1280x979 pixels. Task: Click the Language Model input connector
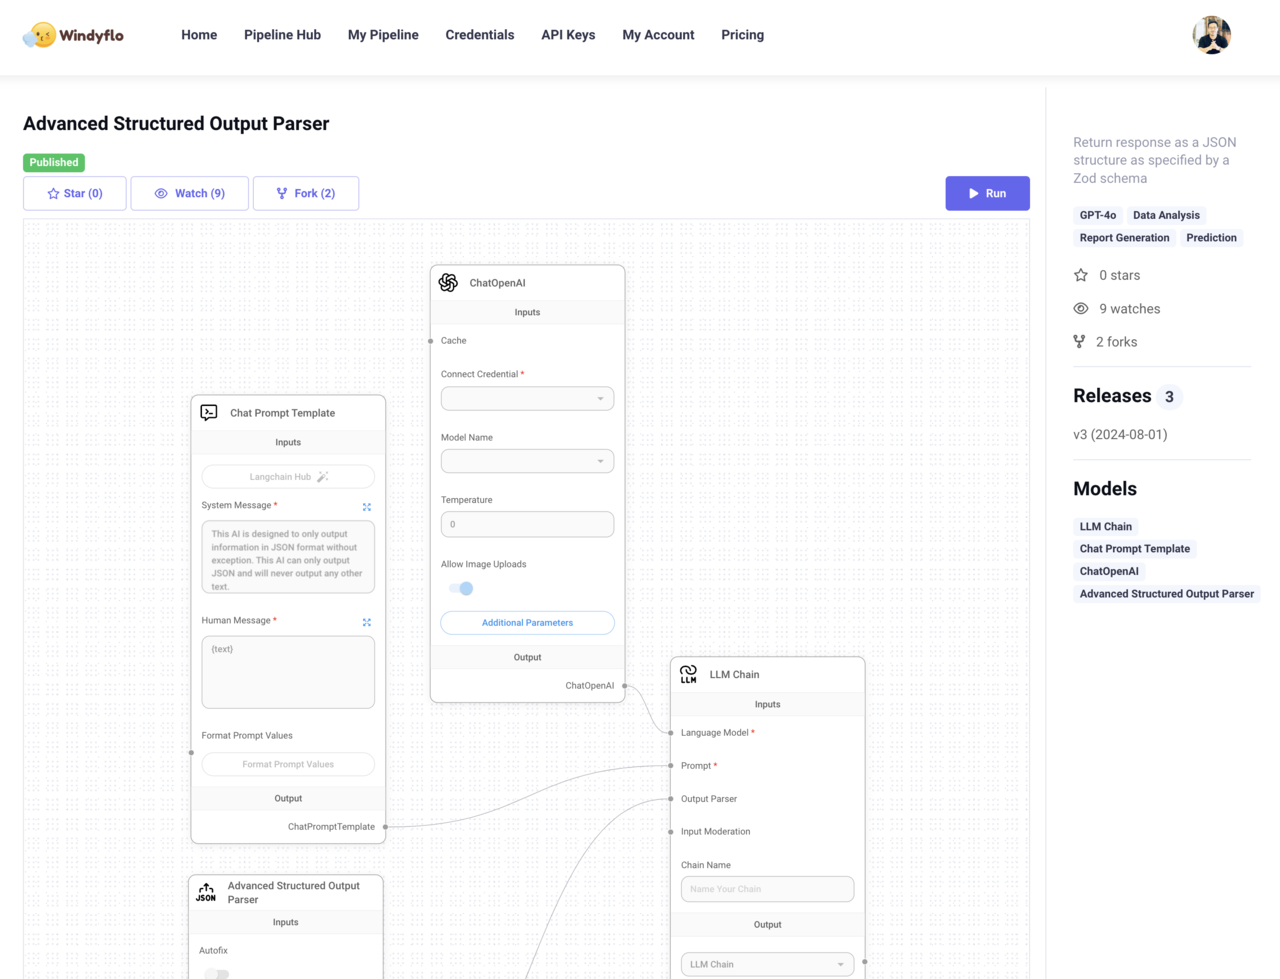(x=671, y=733)
